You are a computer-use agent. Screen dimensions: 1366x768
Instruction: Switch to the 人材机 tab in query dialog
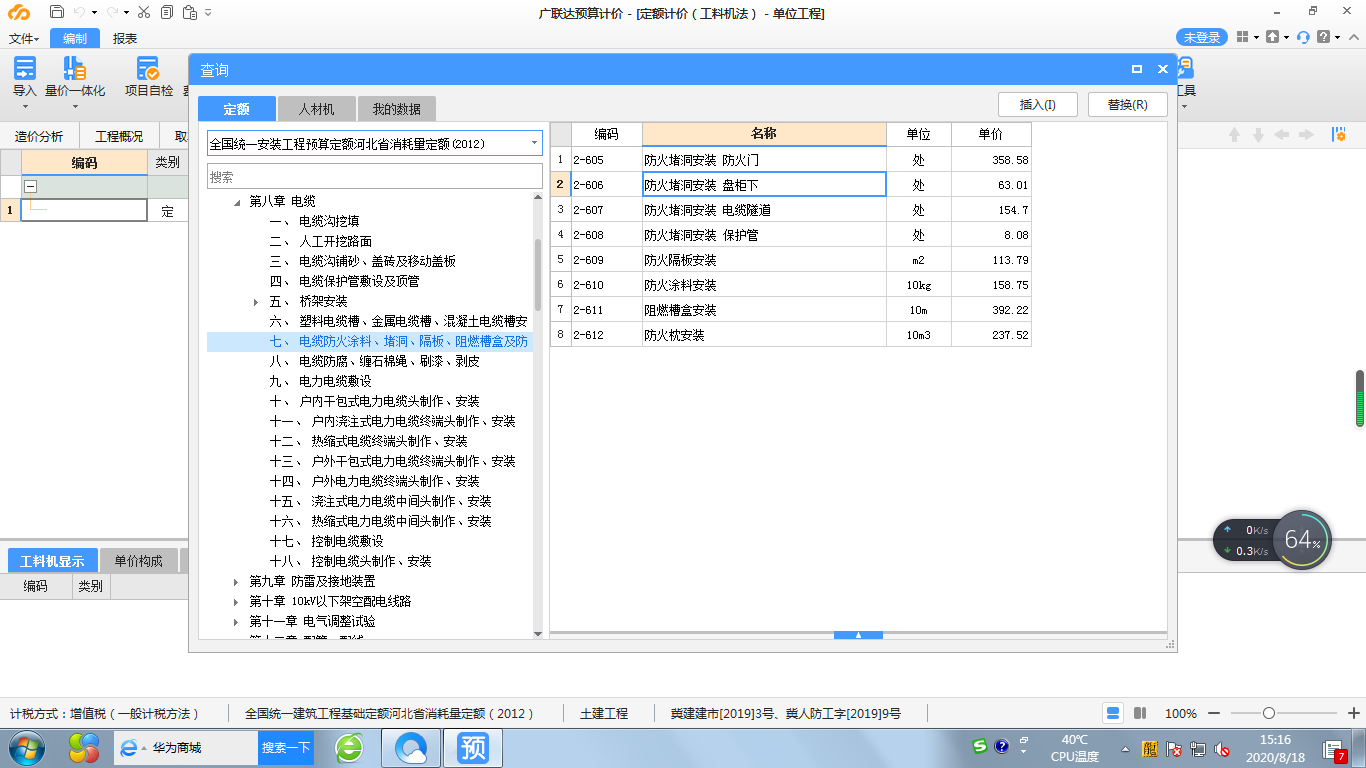[x=316, y=109]
